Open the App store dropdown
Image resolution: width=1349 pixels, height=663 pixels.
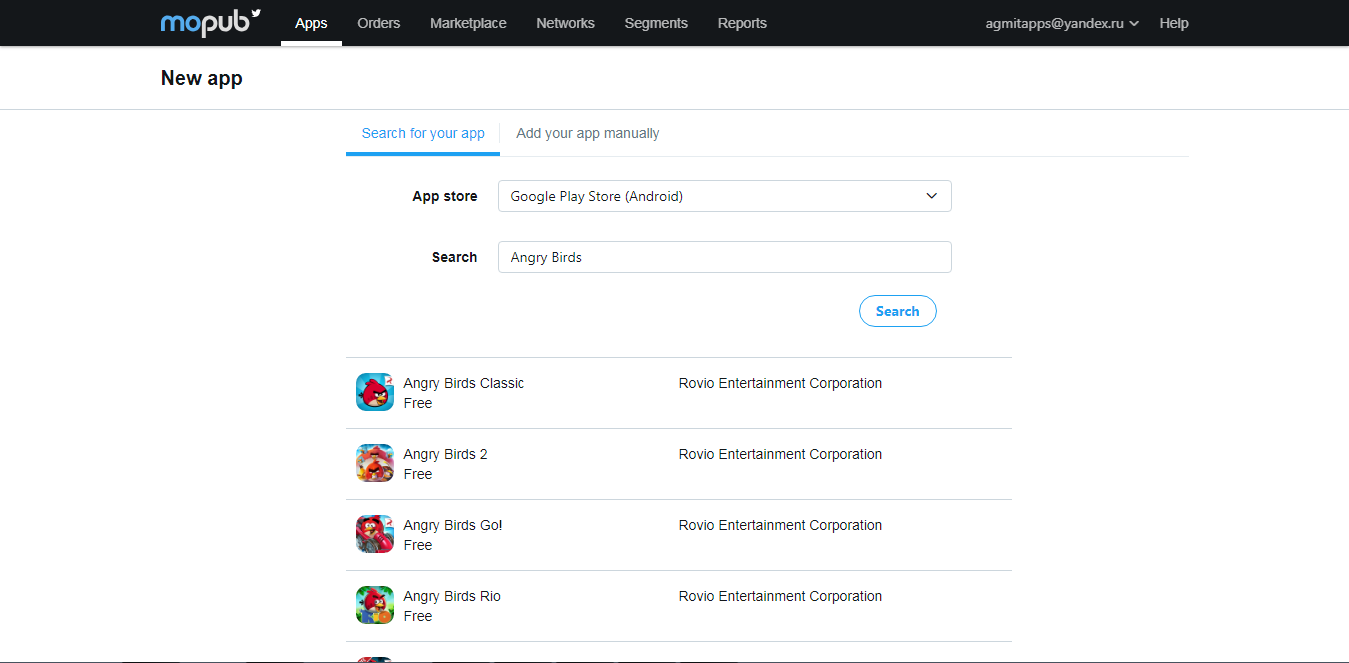[x=724, y=196]
